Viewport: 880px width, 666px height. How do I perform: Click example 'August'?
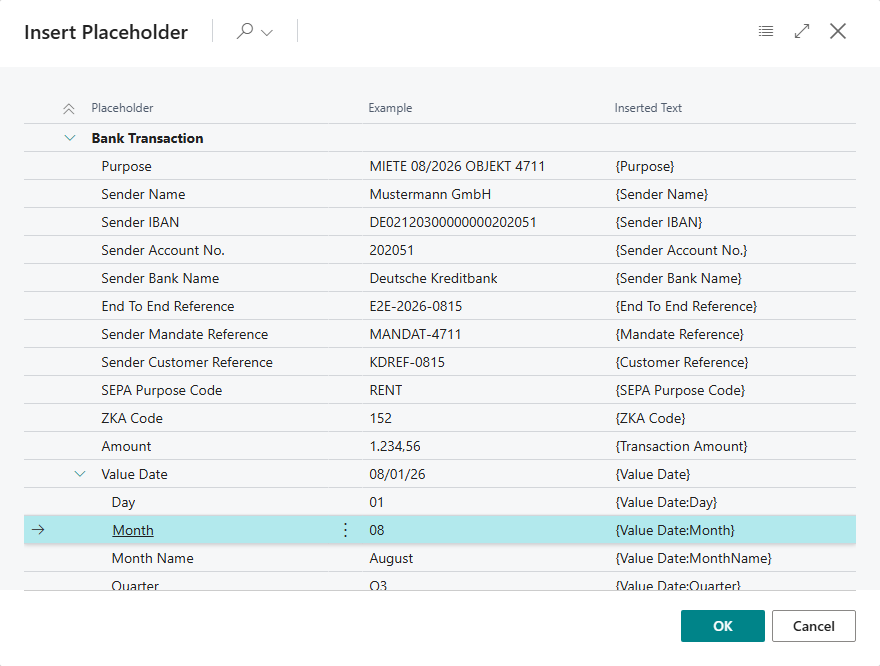(391, 558)
